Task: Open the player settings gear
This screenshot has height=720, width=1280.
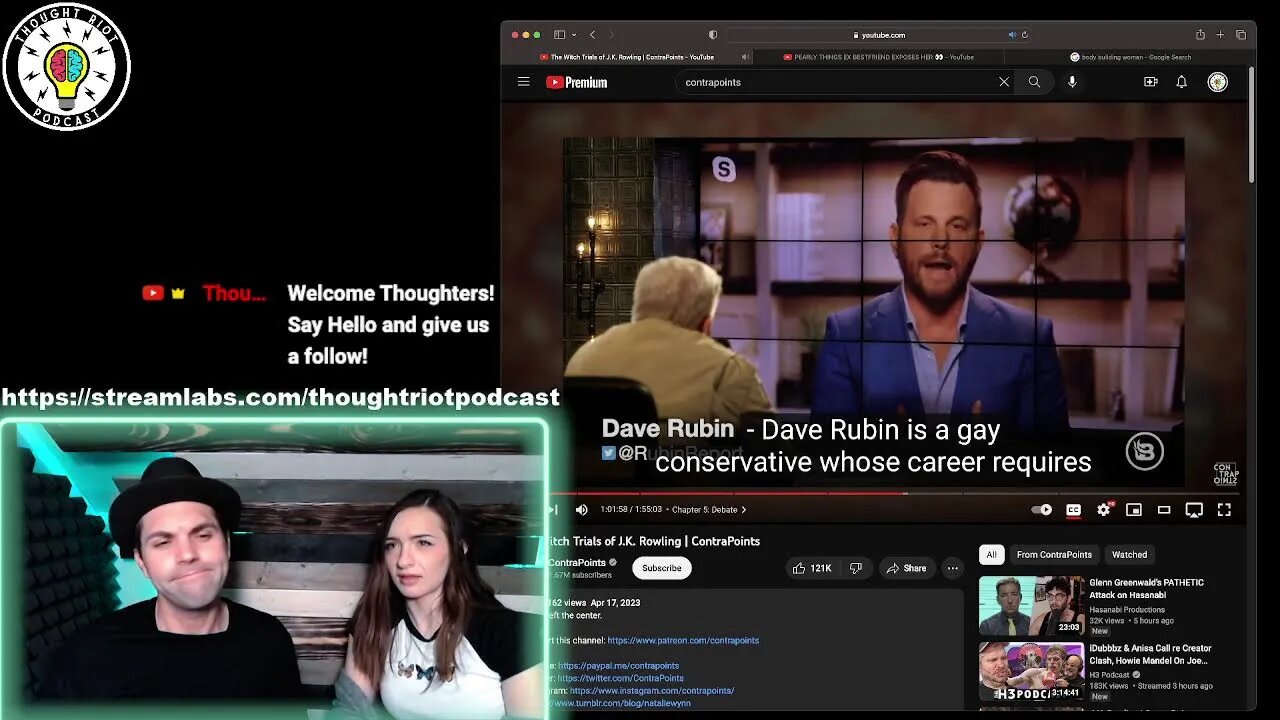Action: (1103, 509)
